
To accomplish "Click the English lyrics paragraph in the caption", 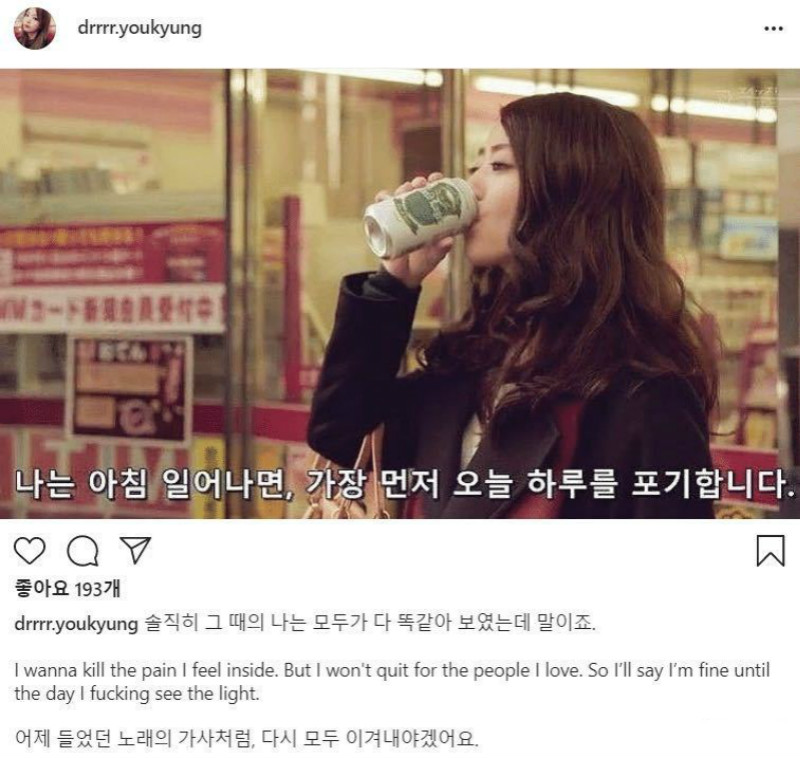I will (x=392, y=681).
